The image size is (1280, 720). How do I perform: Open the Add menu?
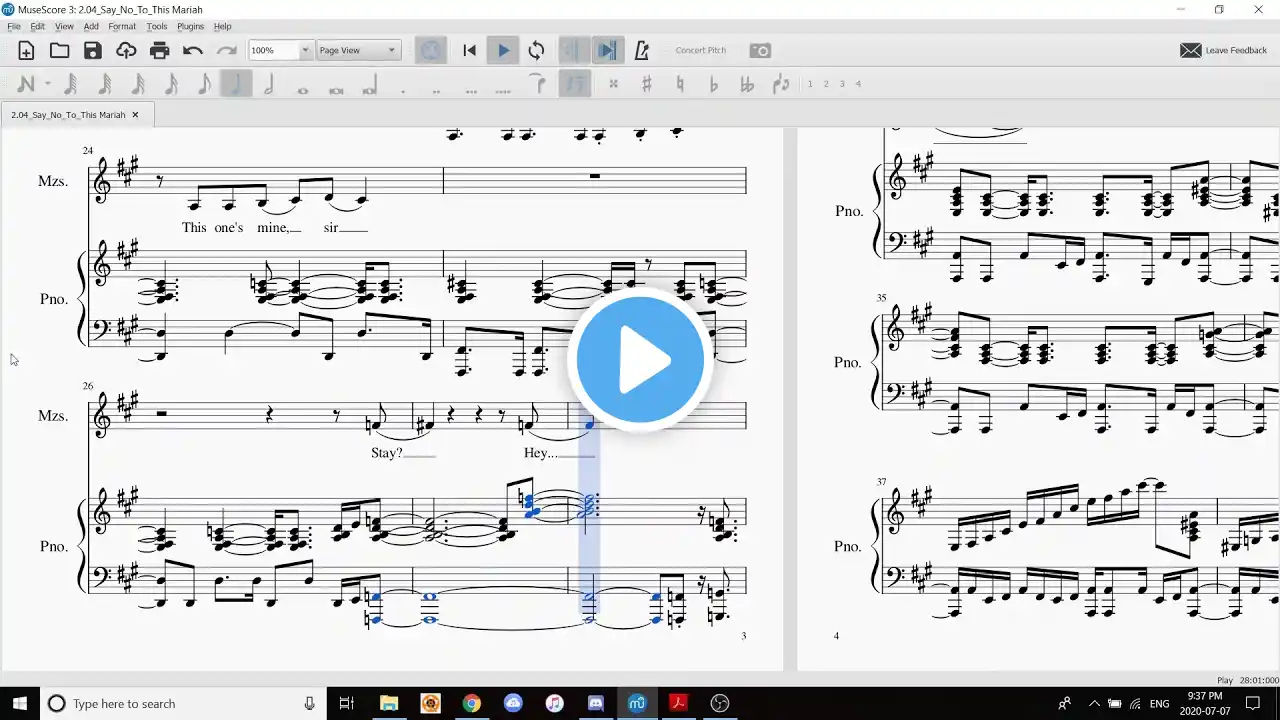(x=91, y=26)
